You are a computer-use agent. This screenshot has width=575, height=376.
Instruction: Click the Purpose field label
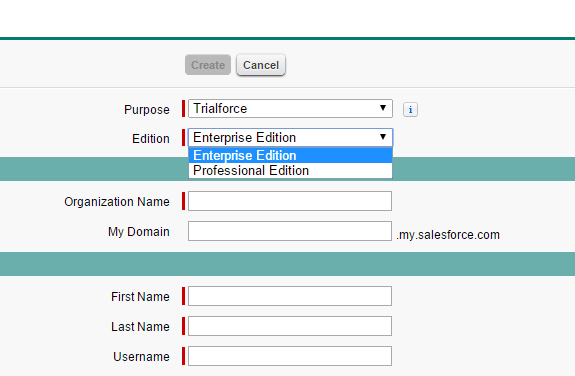click(x=147, y=110)
